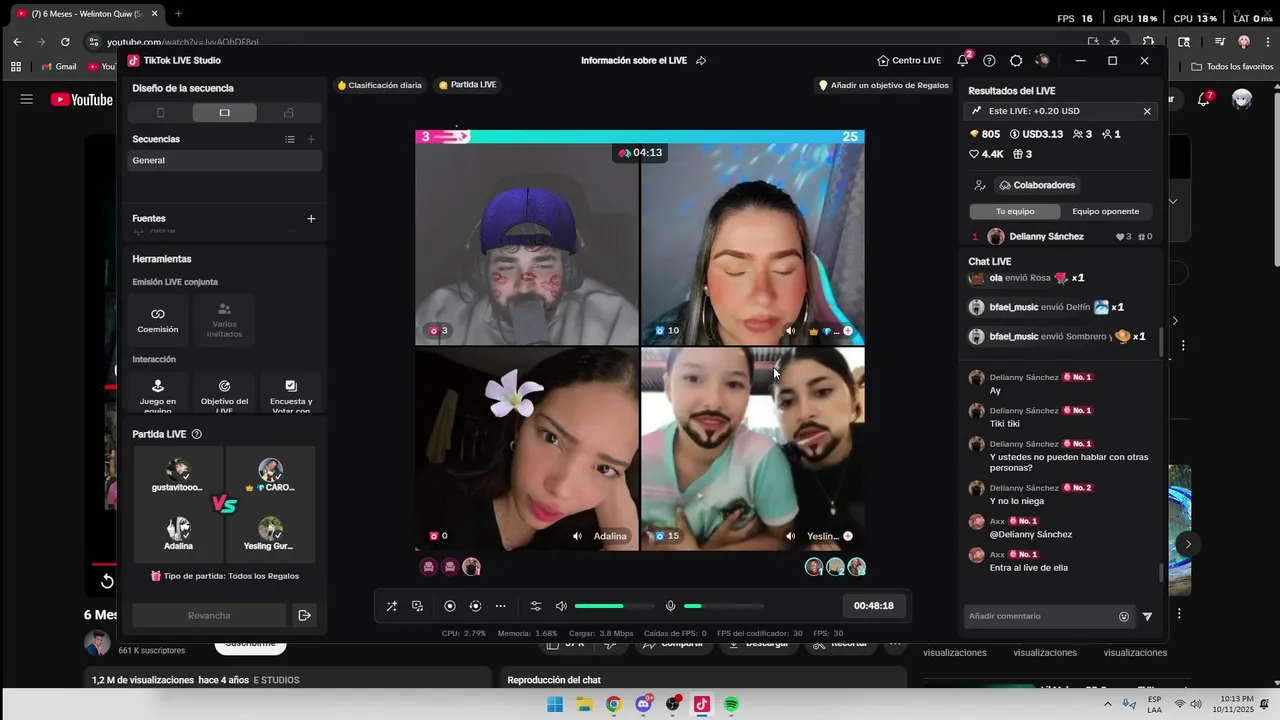Click the Revancha button
This screenshot has width=1280, height=720.
tap(209, 616)
